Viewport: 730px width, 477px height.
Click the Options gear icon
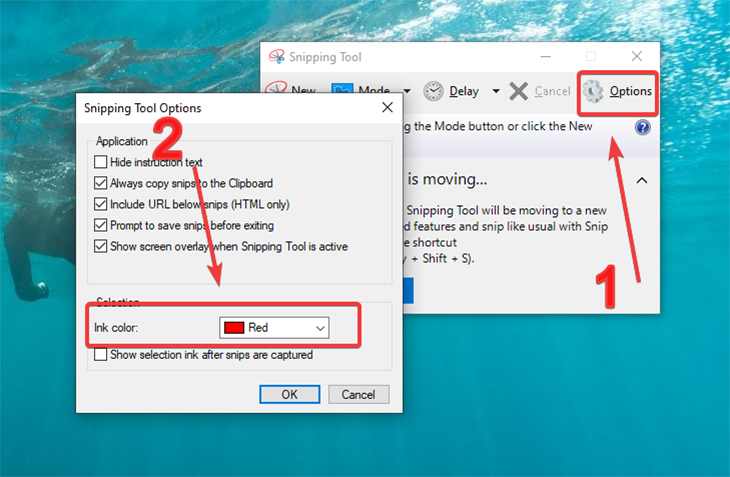click(593, 91)
